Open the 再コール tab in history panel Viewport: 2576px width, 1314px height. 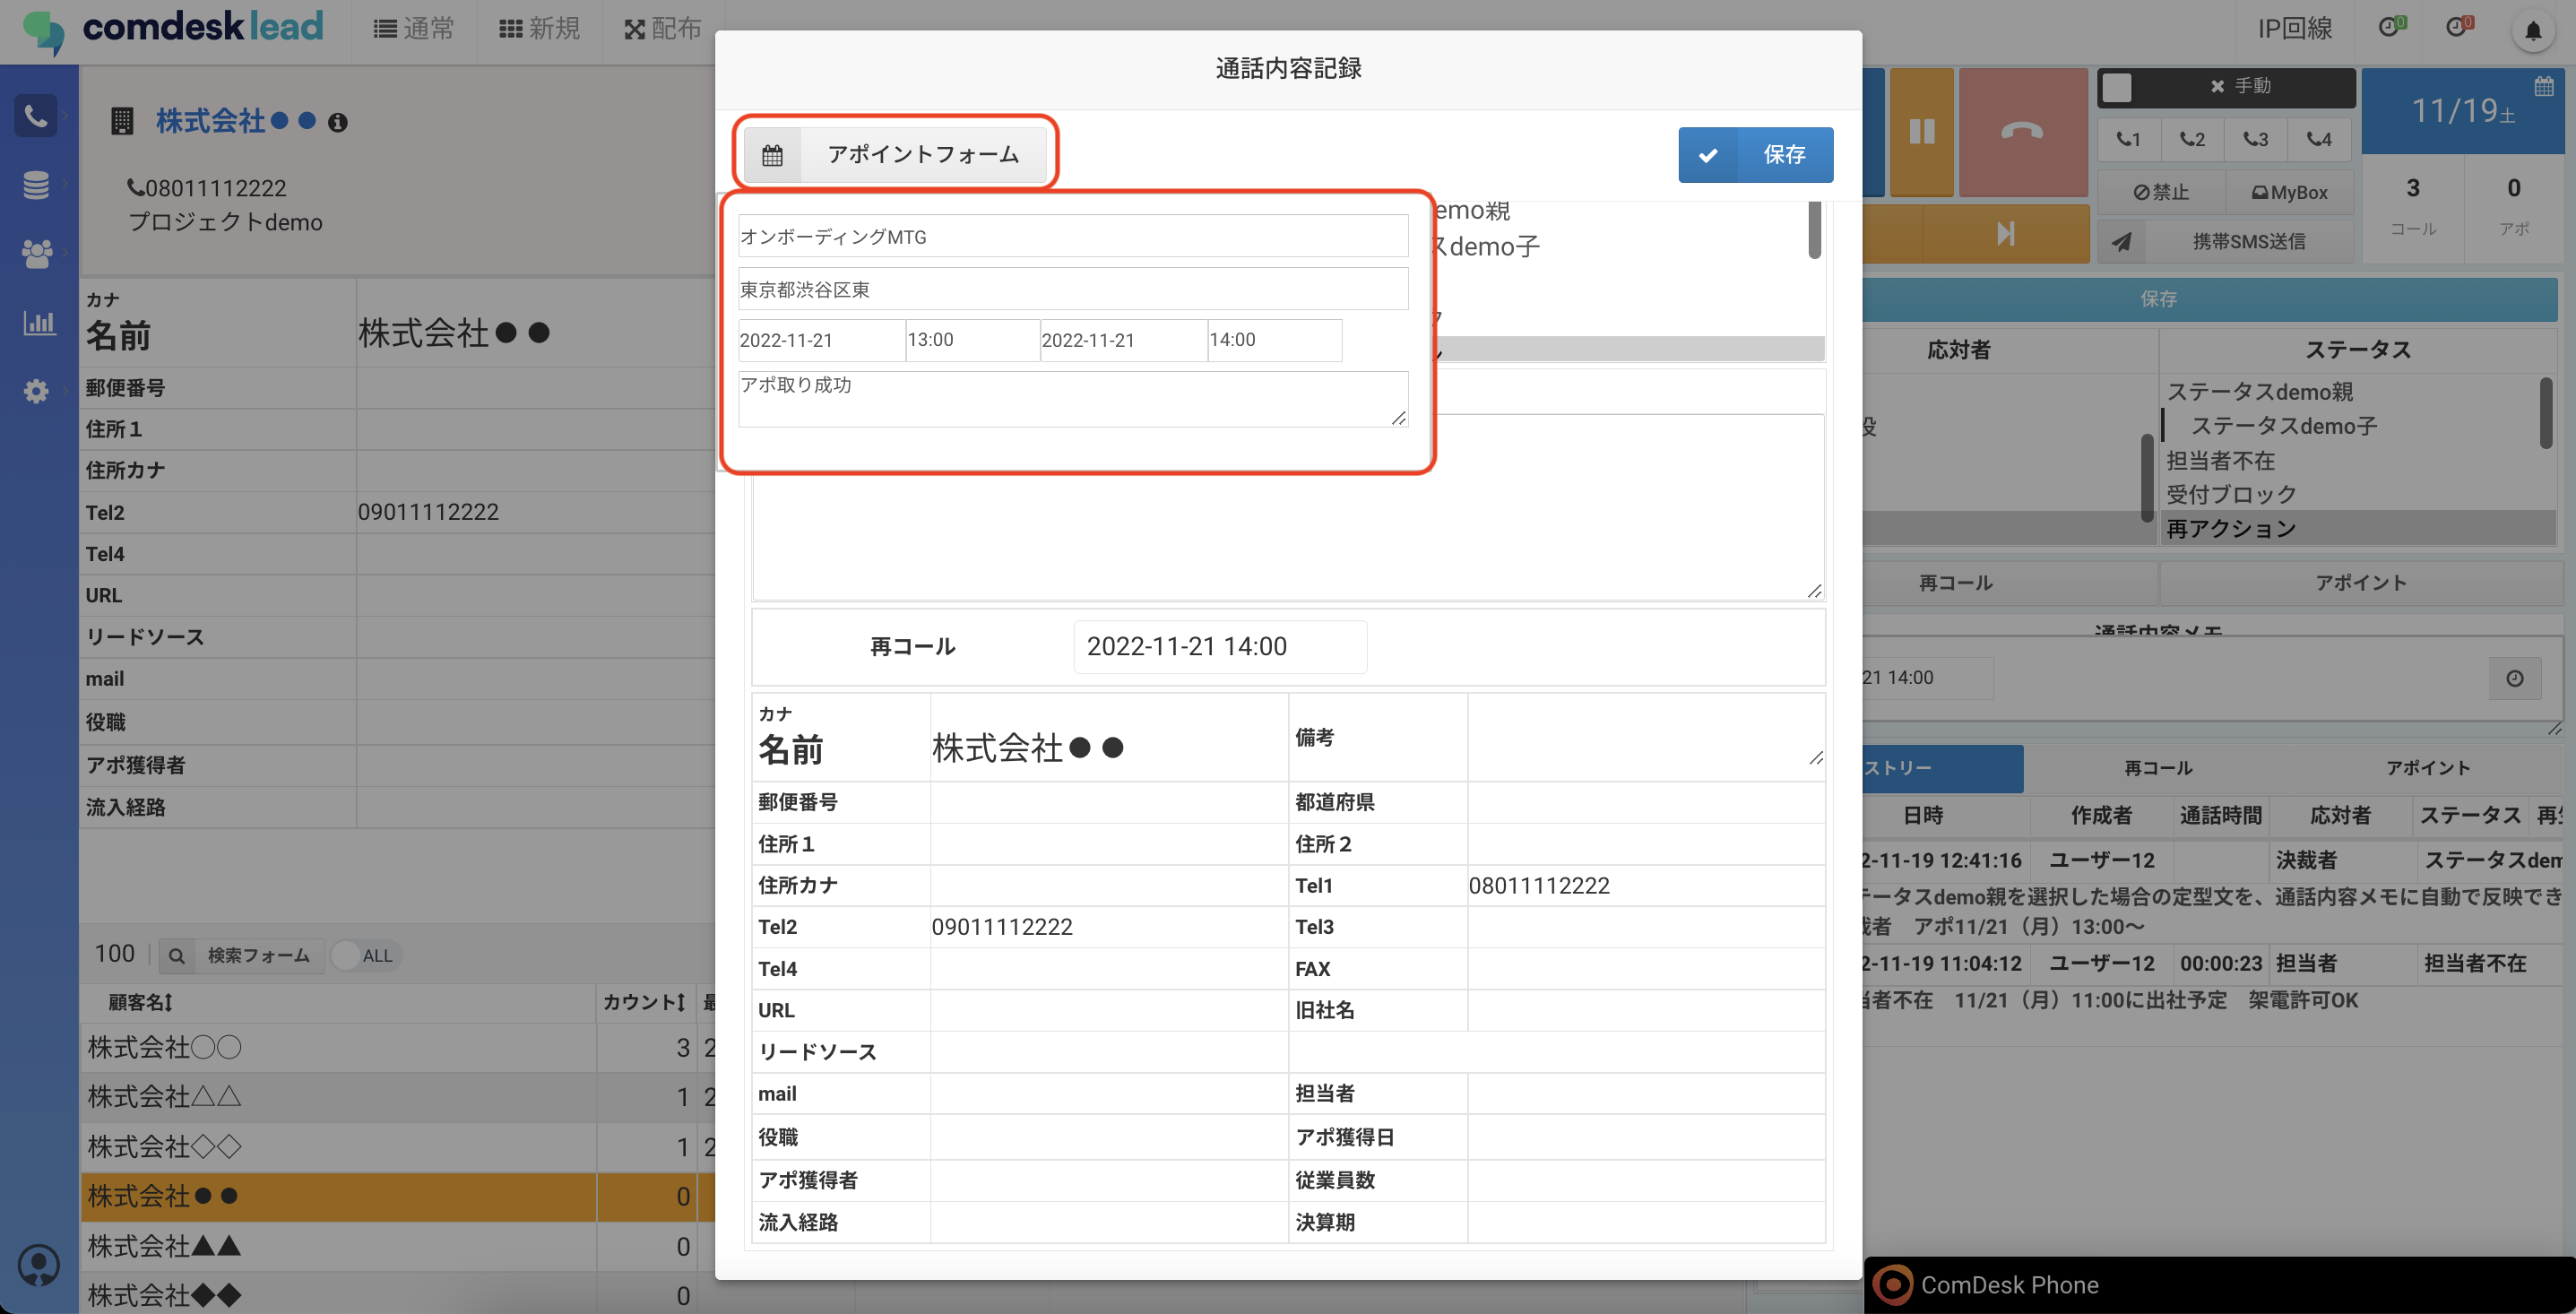coord(2158,768)
